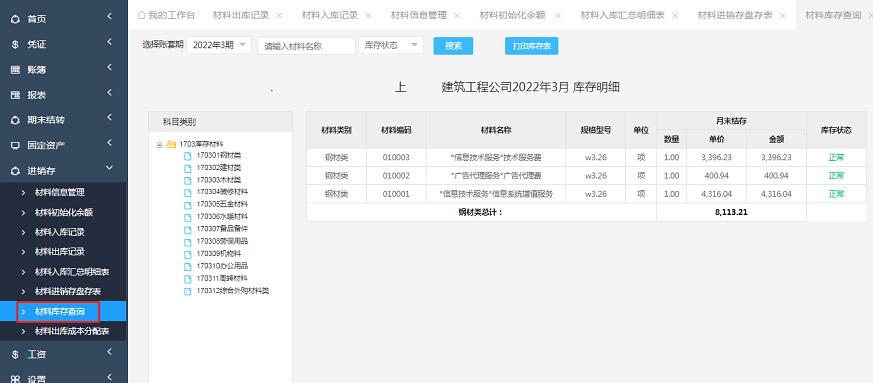
Task: Click file icon beside 170306水暖材料
Action: (x=188, y=217)
